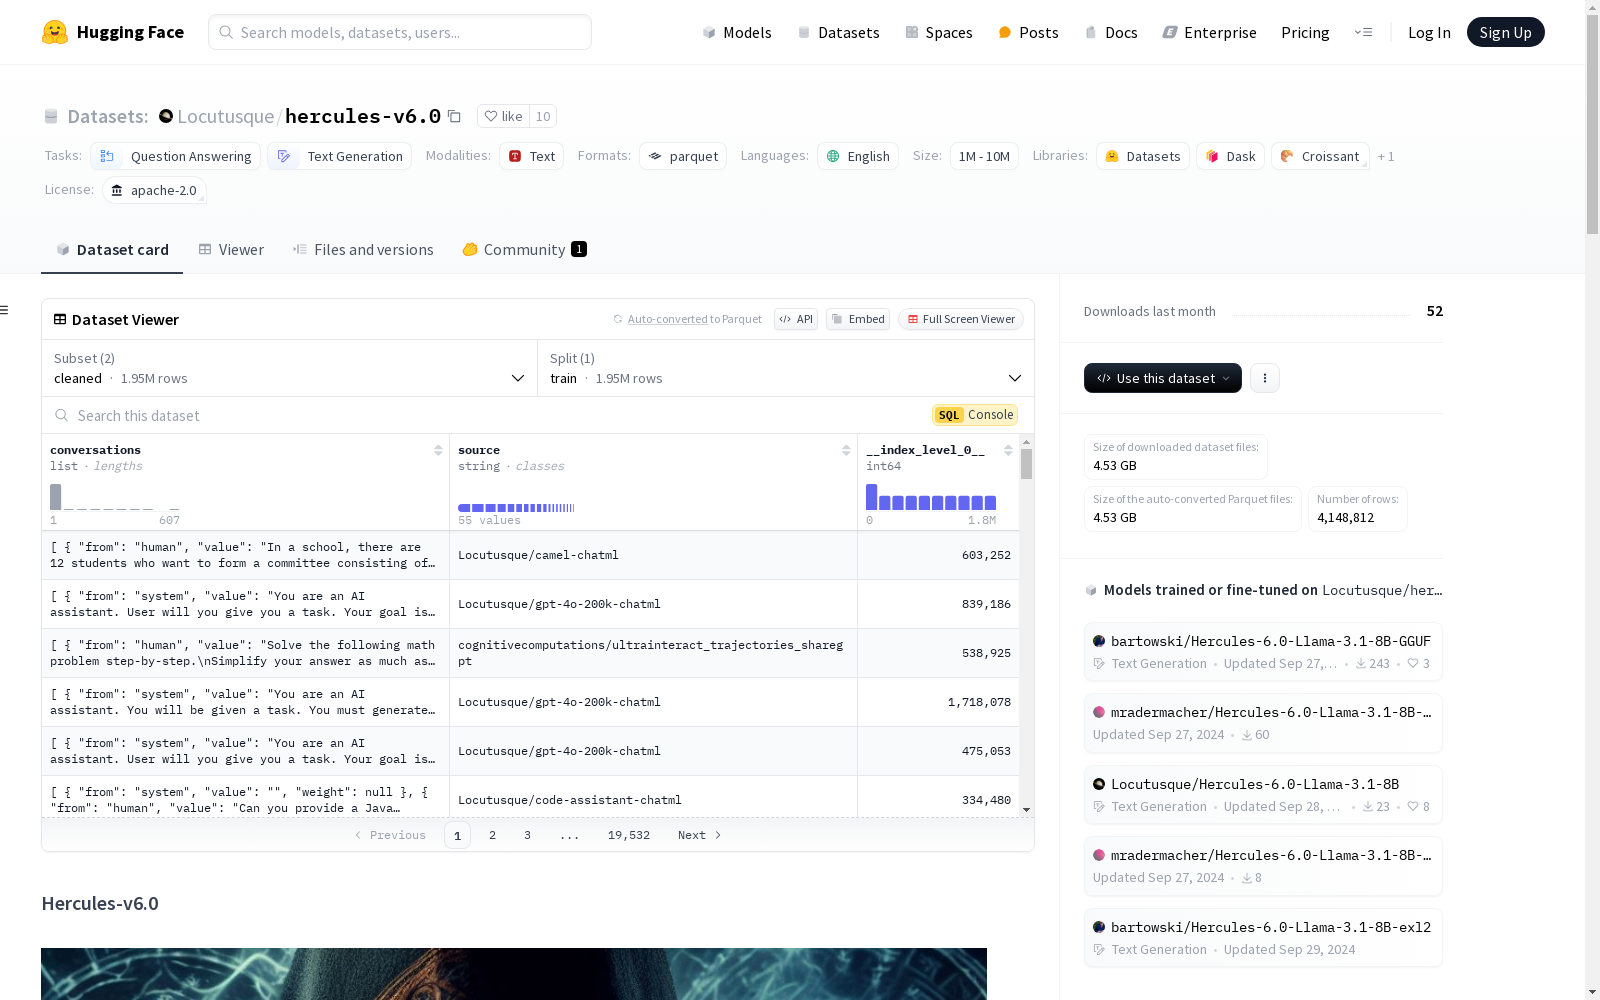Screen dimensions: 1600x1000
Task: Open the Use this dataset dropdown
Action: [1163, 378]
